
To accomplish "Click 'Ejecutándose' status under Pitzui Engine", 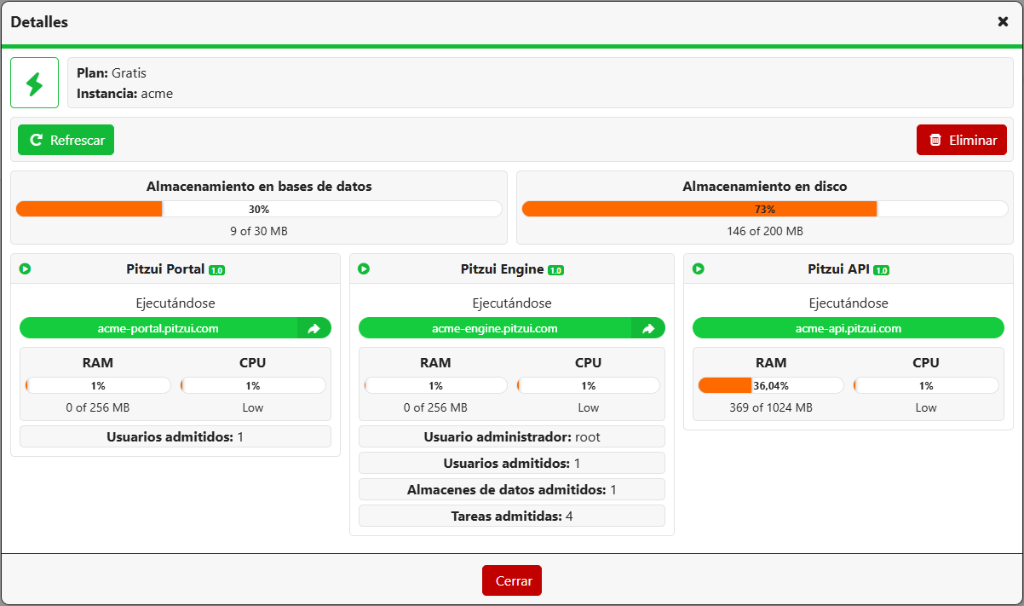I will point(512,303).
